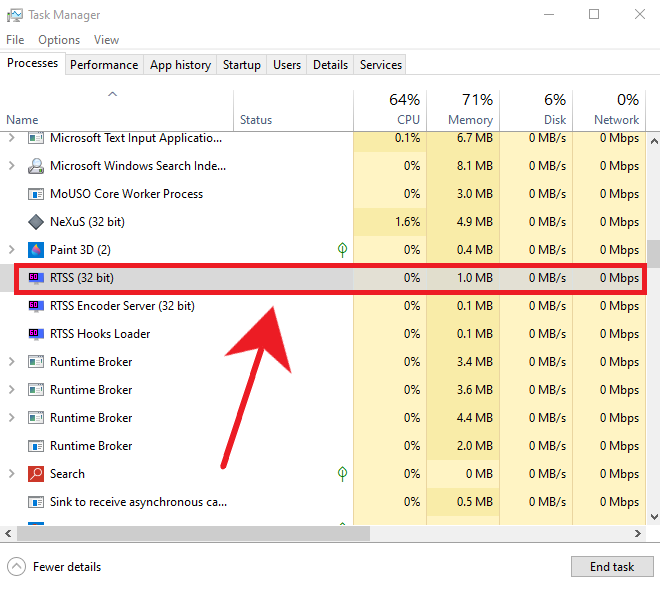Click the Task Manager title bar icon

[15, 15]
